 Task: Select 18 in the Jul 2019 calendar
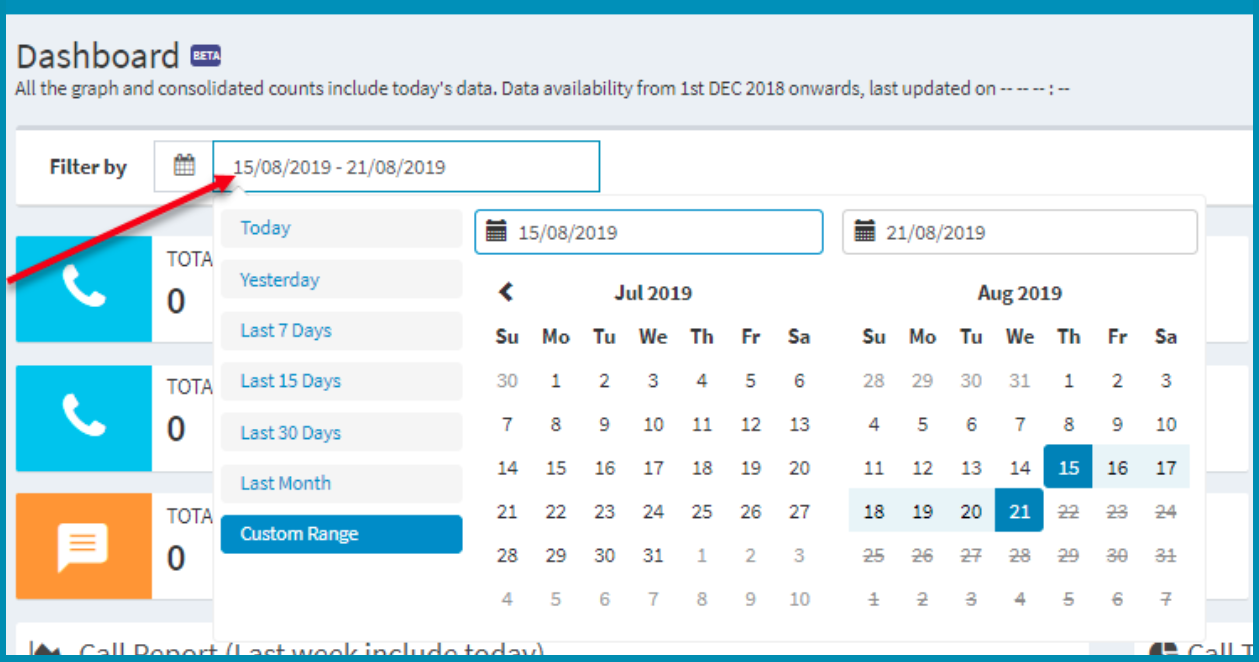(x=702, y=467)
